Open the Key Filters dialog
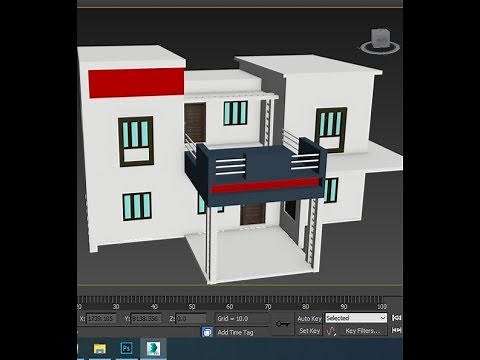 tap(363, 331)
